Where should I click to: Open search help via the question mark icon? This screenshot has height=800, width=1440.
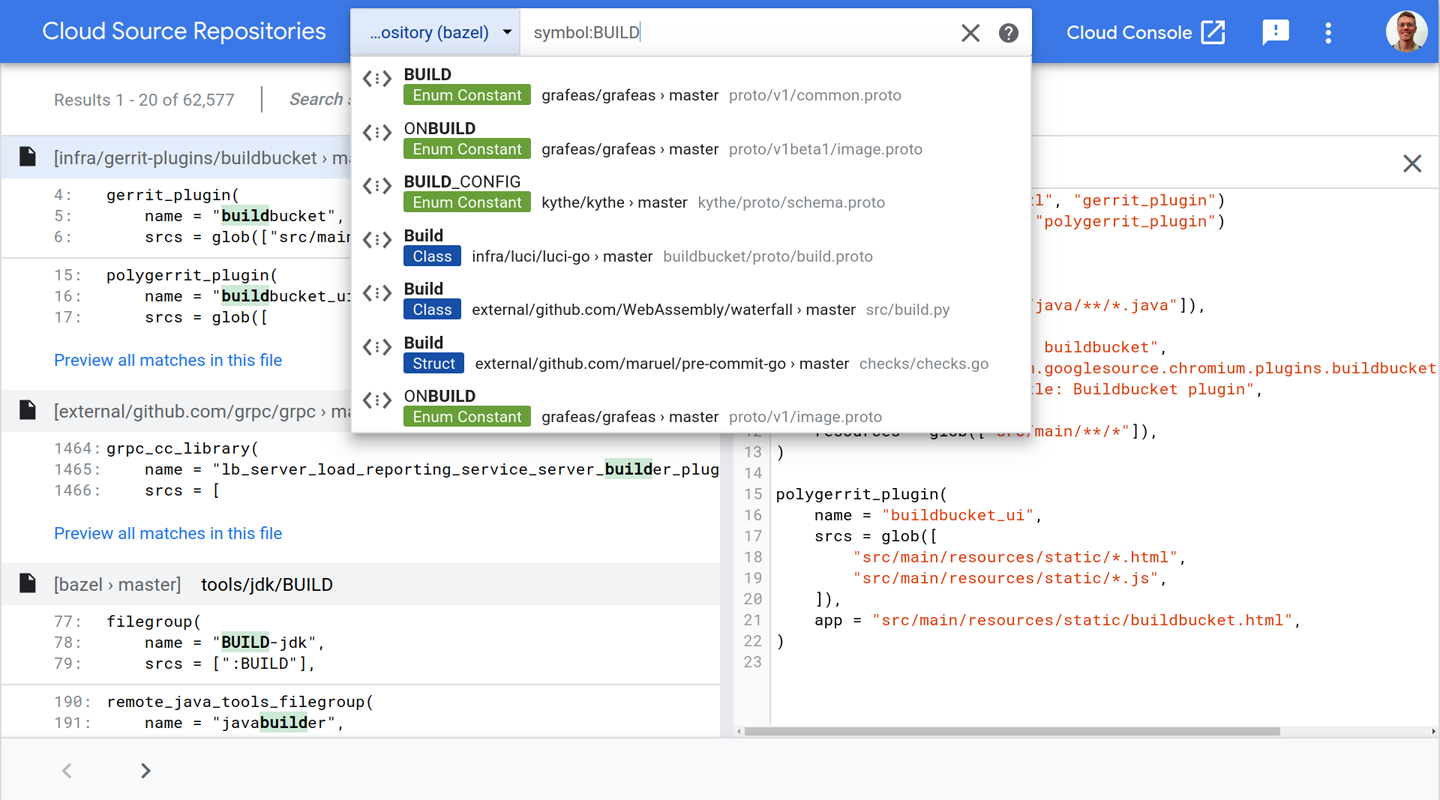point(1008,32)
